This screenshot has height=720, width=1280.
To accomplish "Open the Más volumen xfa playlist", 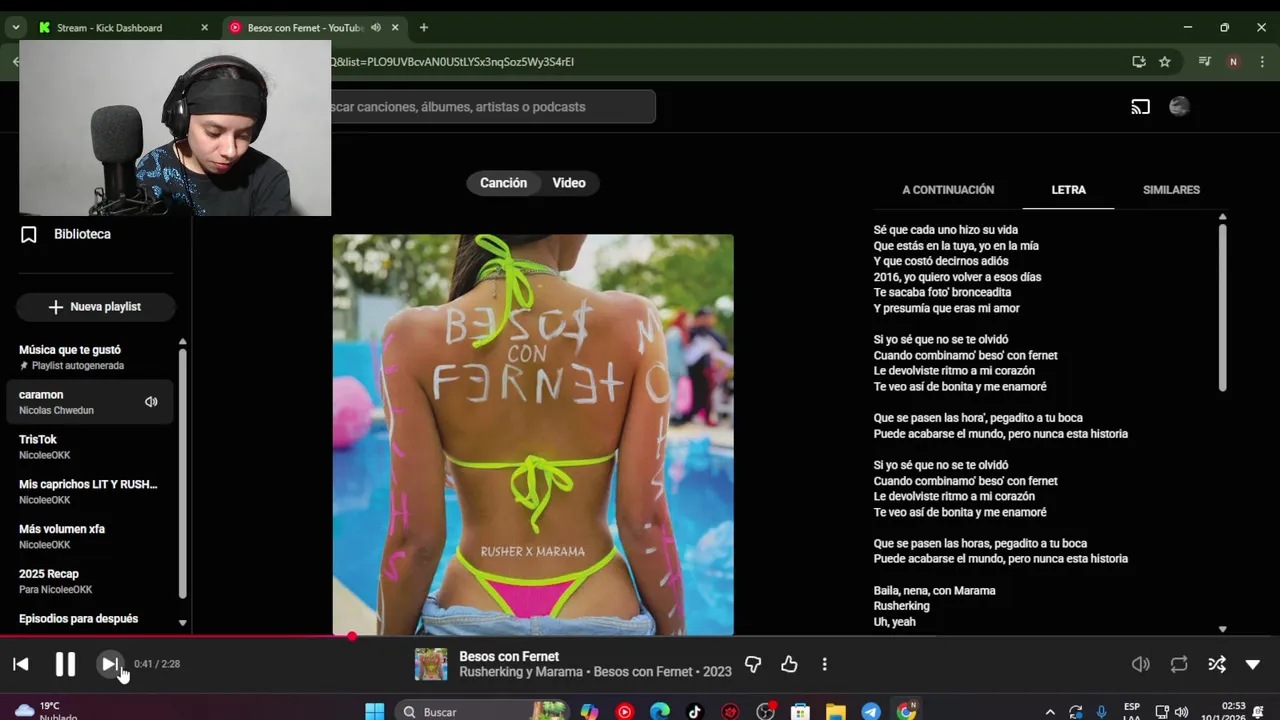I will [x=90, y=536].
